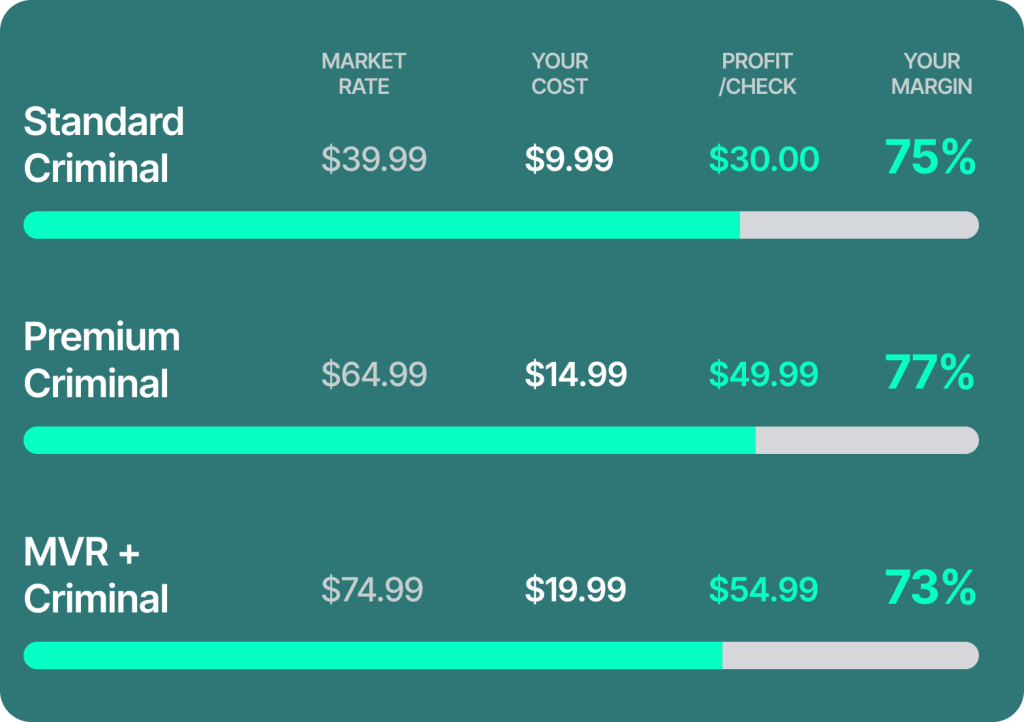Click the Standard Criminal margin progress bar
The width and height of the screenshot is (1024, 722).
click(500, 225)
